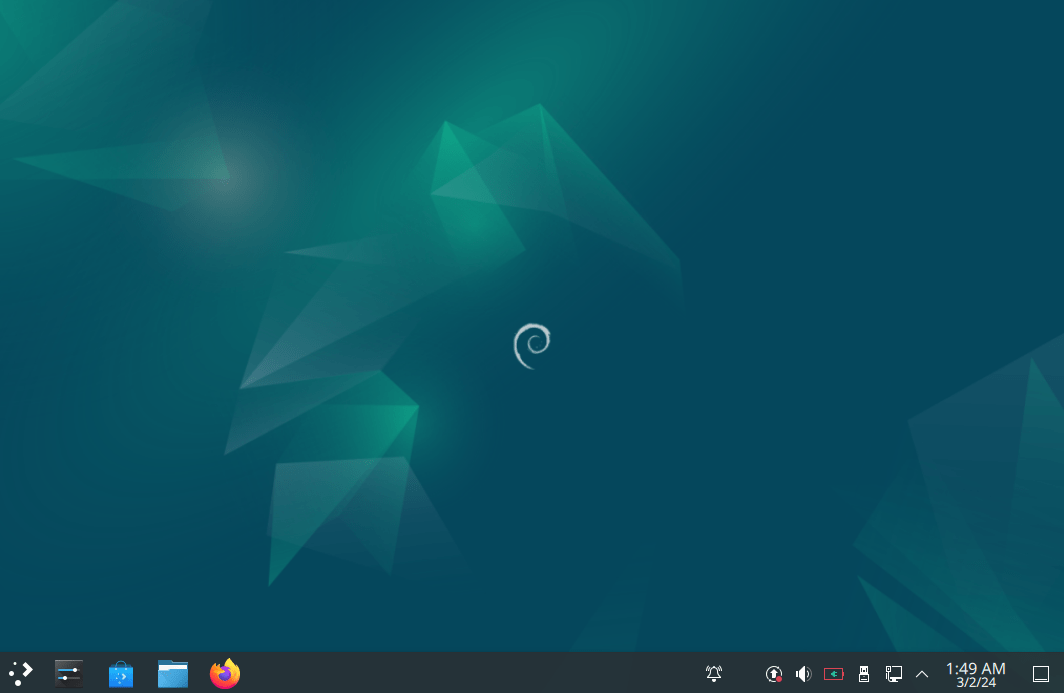1064x693 pixels.
Task: Open the Dolphin file manager
Action: coord(172,672)
